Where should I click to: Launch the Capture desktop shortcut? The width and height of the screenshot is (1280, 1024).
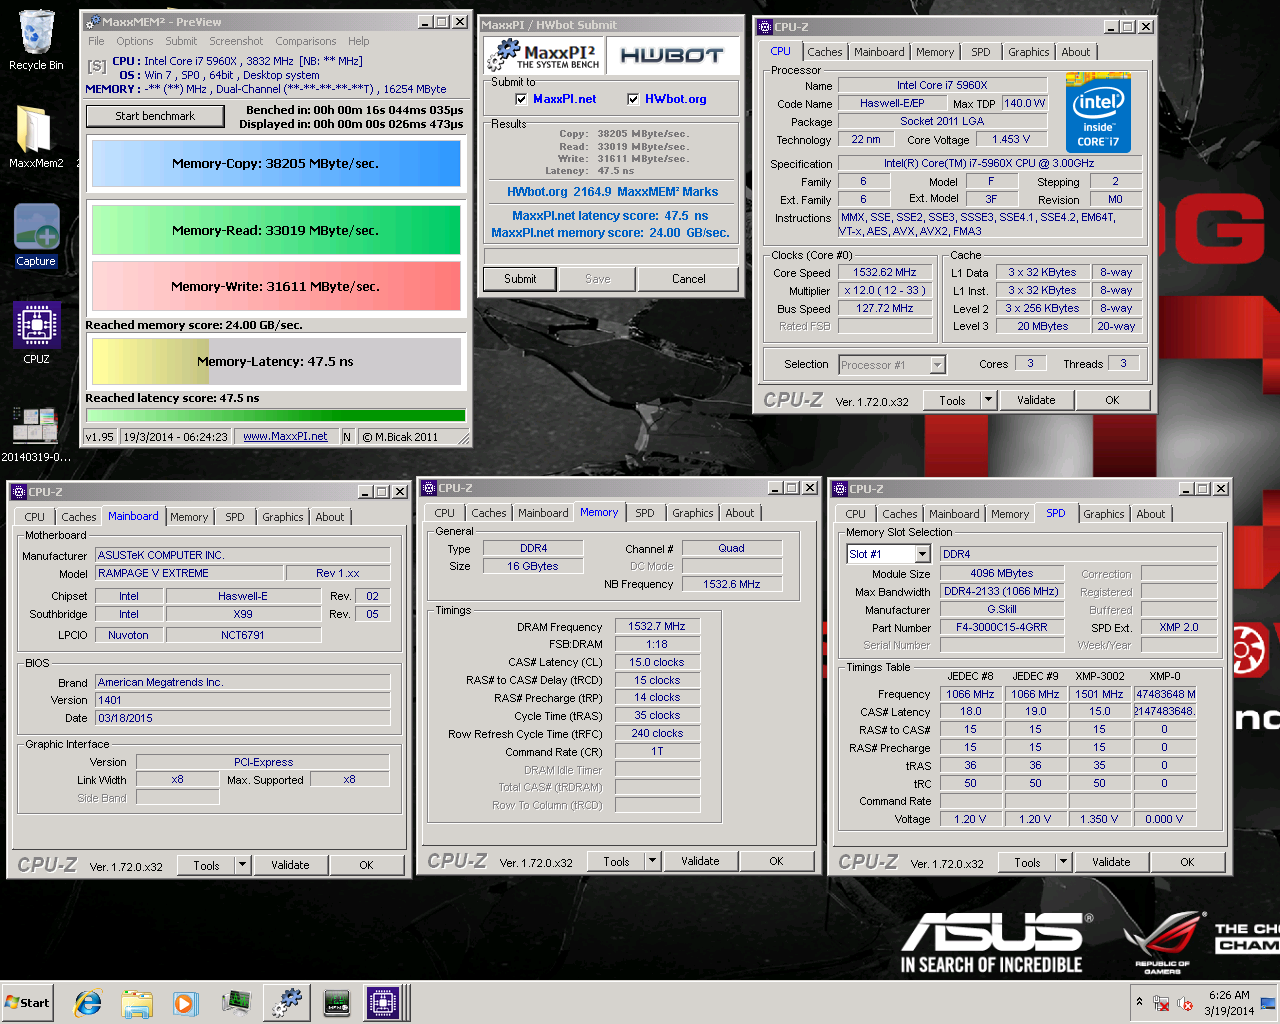point(36,236)
